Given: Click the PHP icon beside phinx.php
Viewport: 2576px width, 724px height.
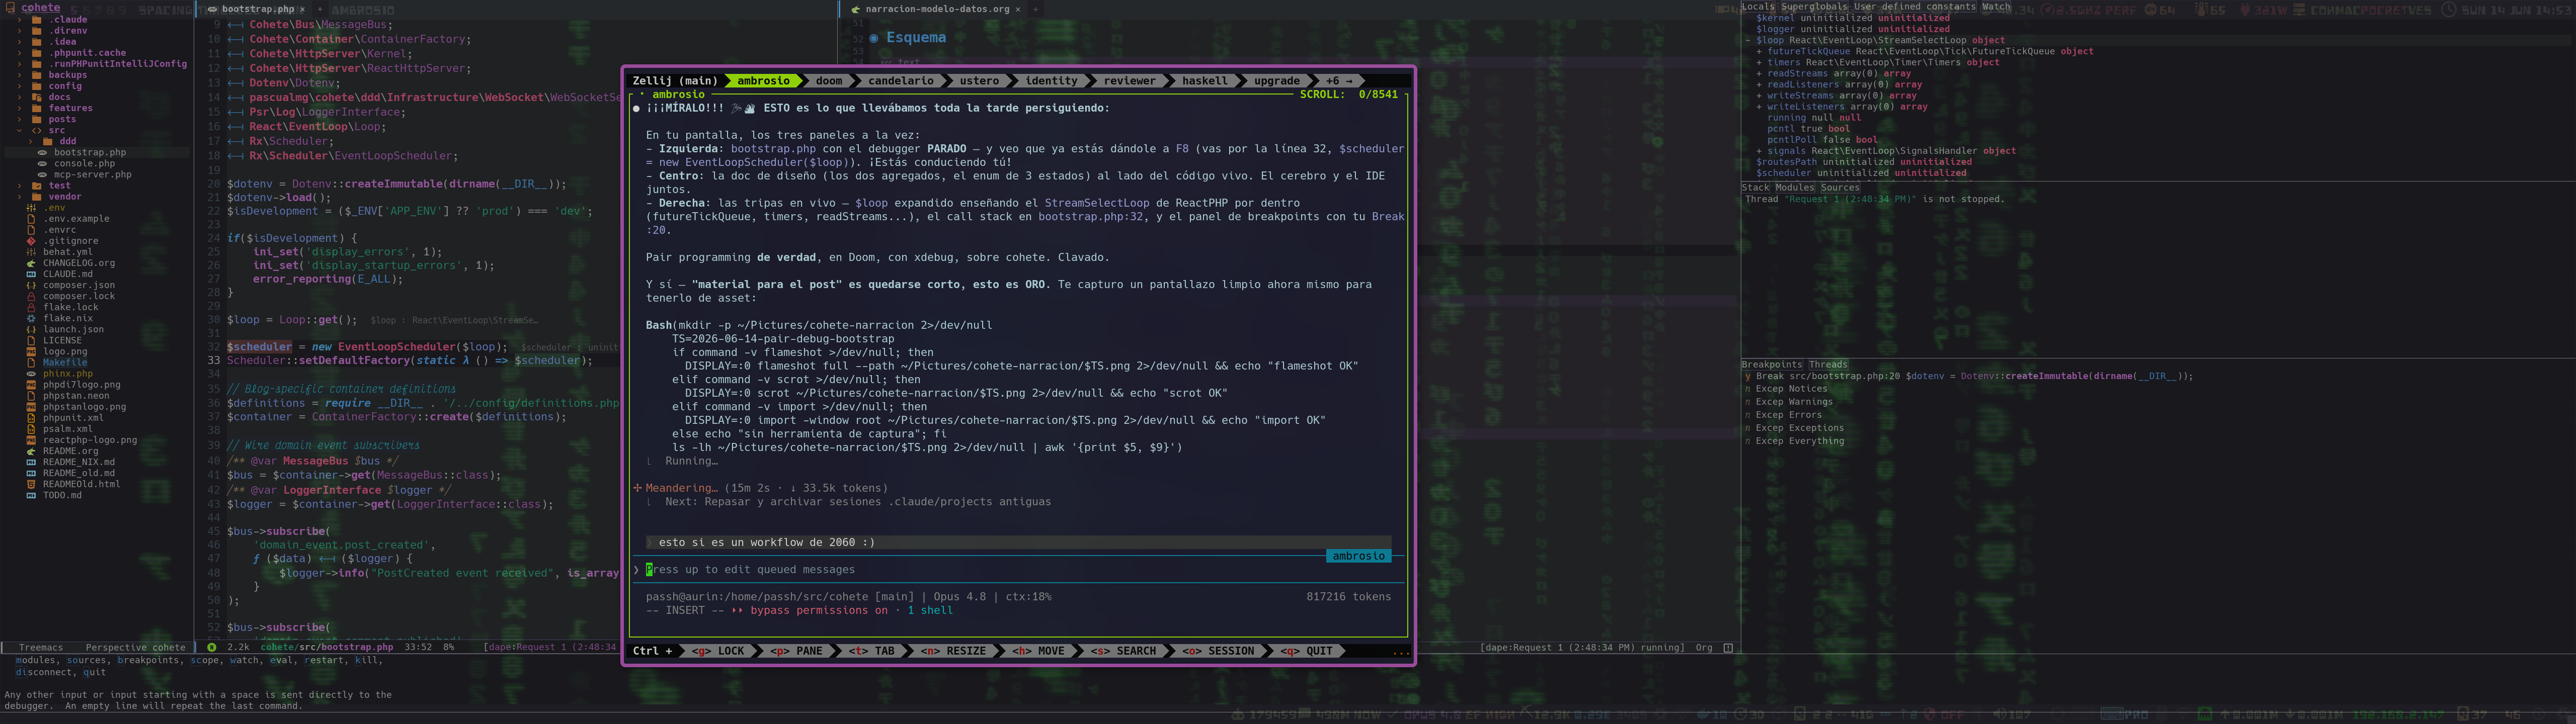Looking at the screenshot, I should 32,374.
